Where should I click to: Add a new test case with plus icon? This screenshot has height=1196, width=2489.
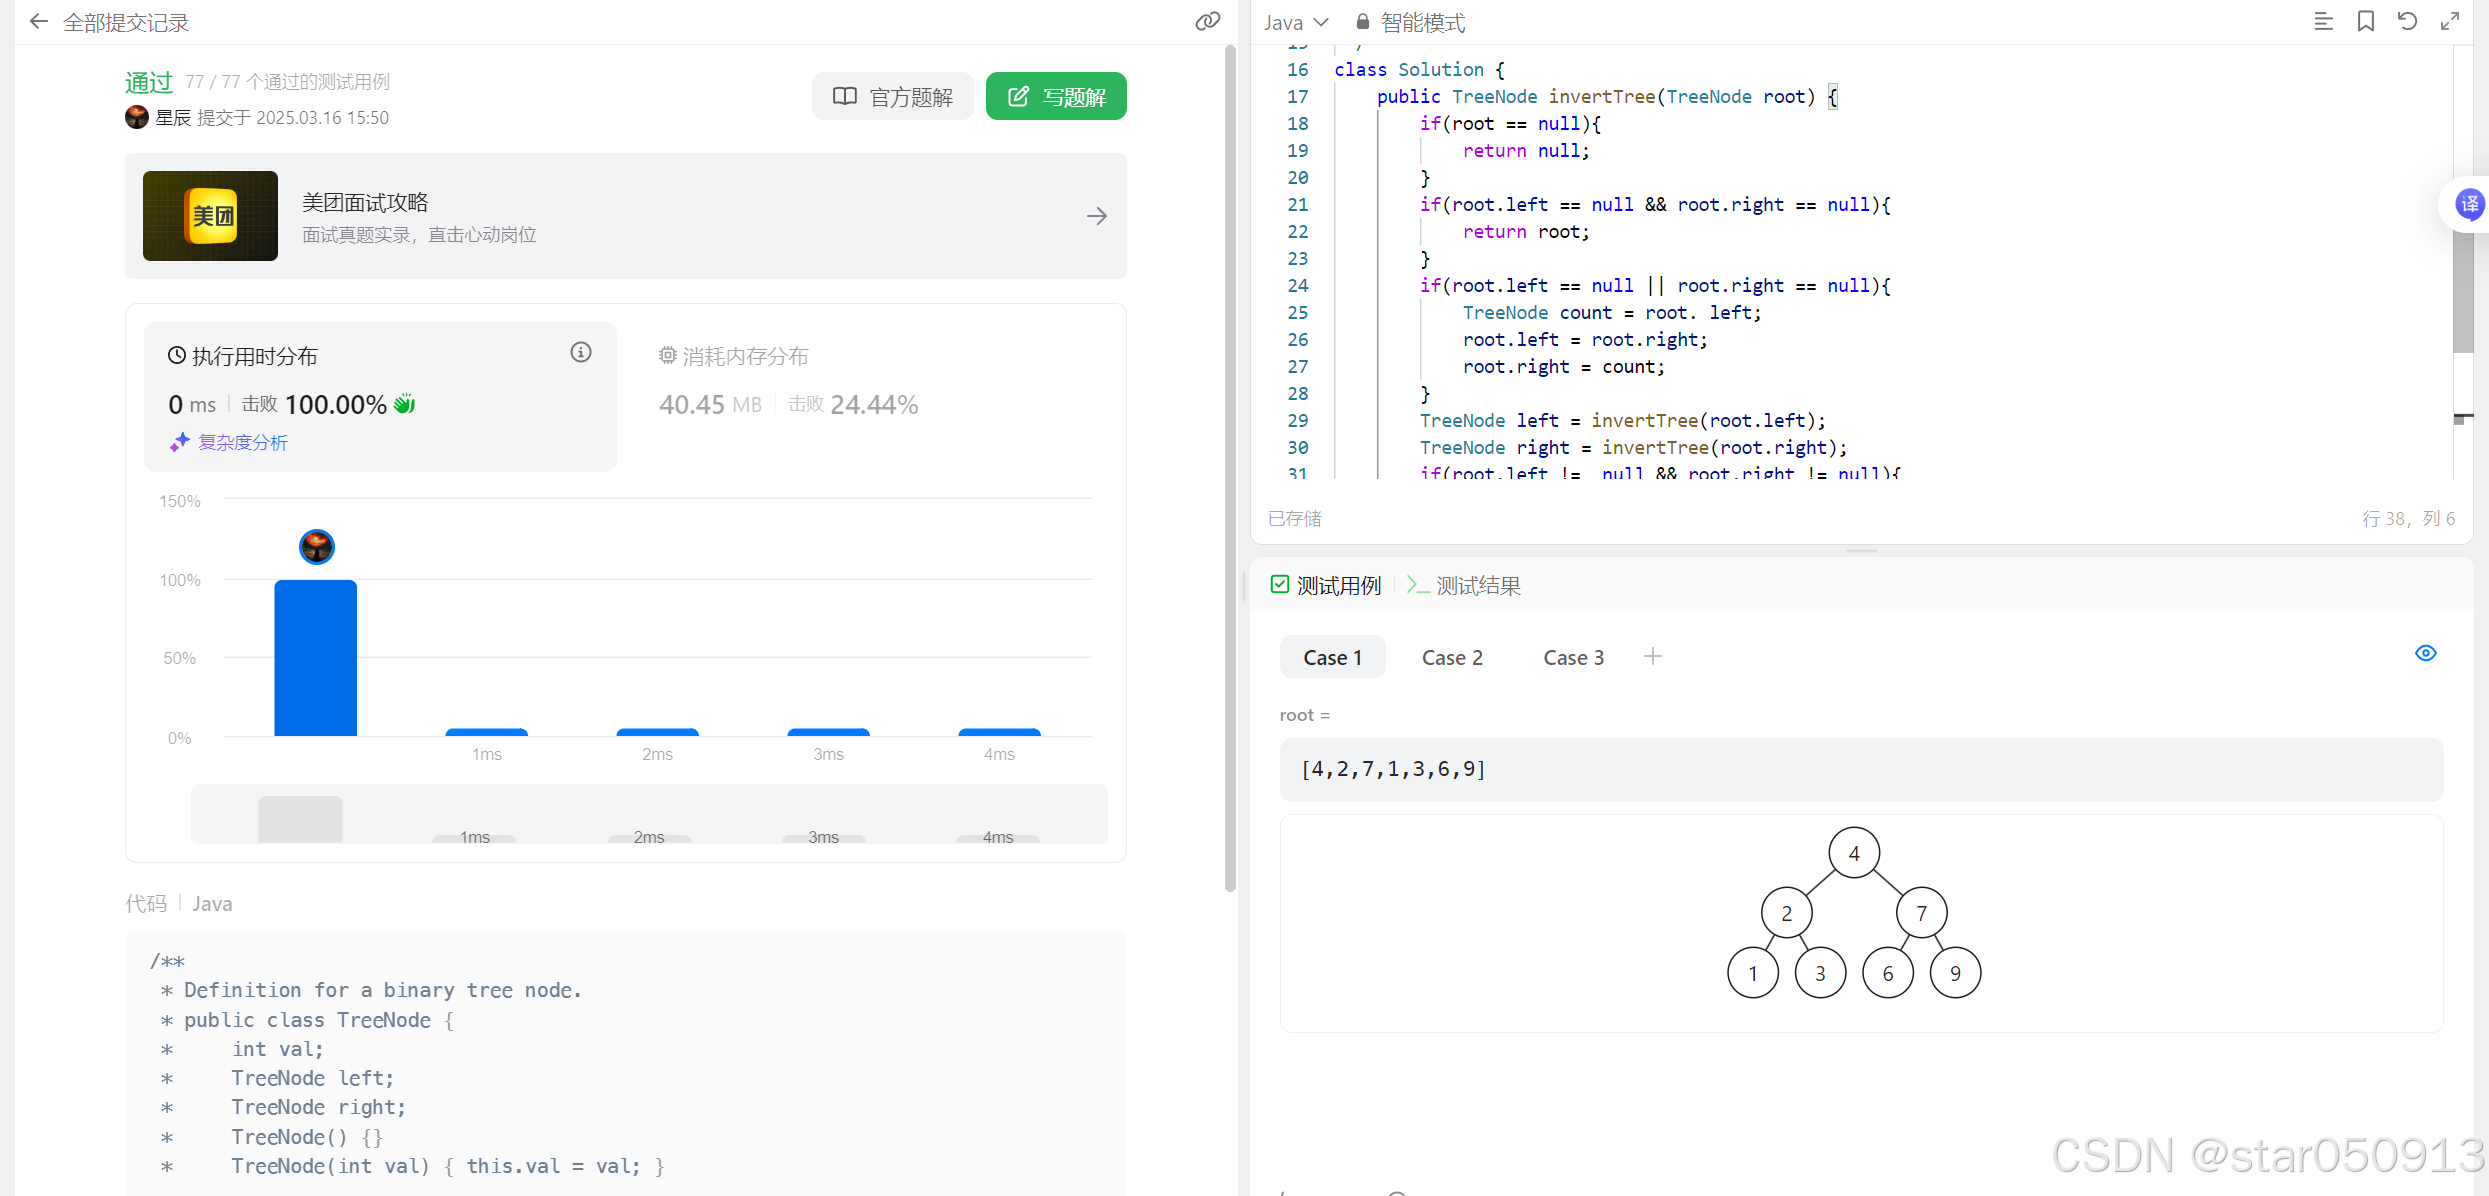click(1653, 657)
